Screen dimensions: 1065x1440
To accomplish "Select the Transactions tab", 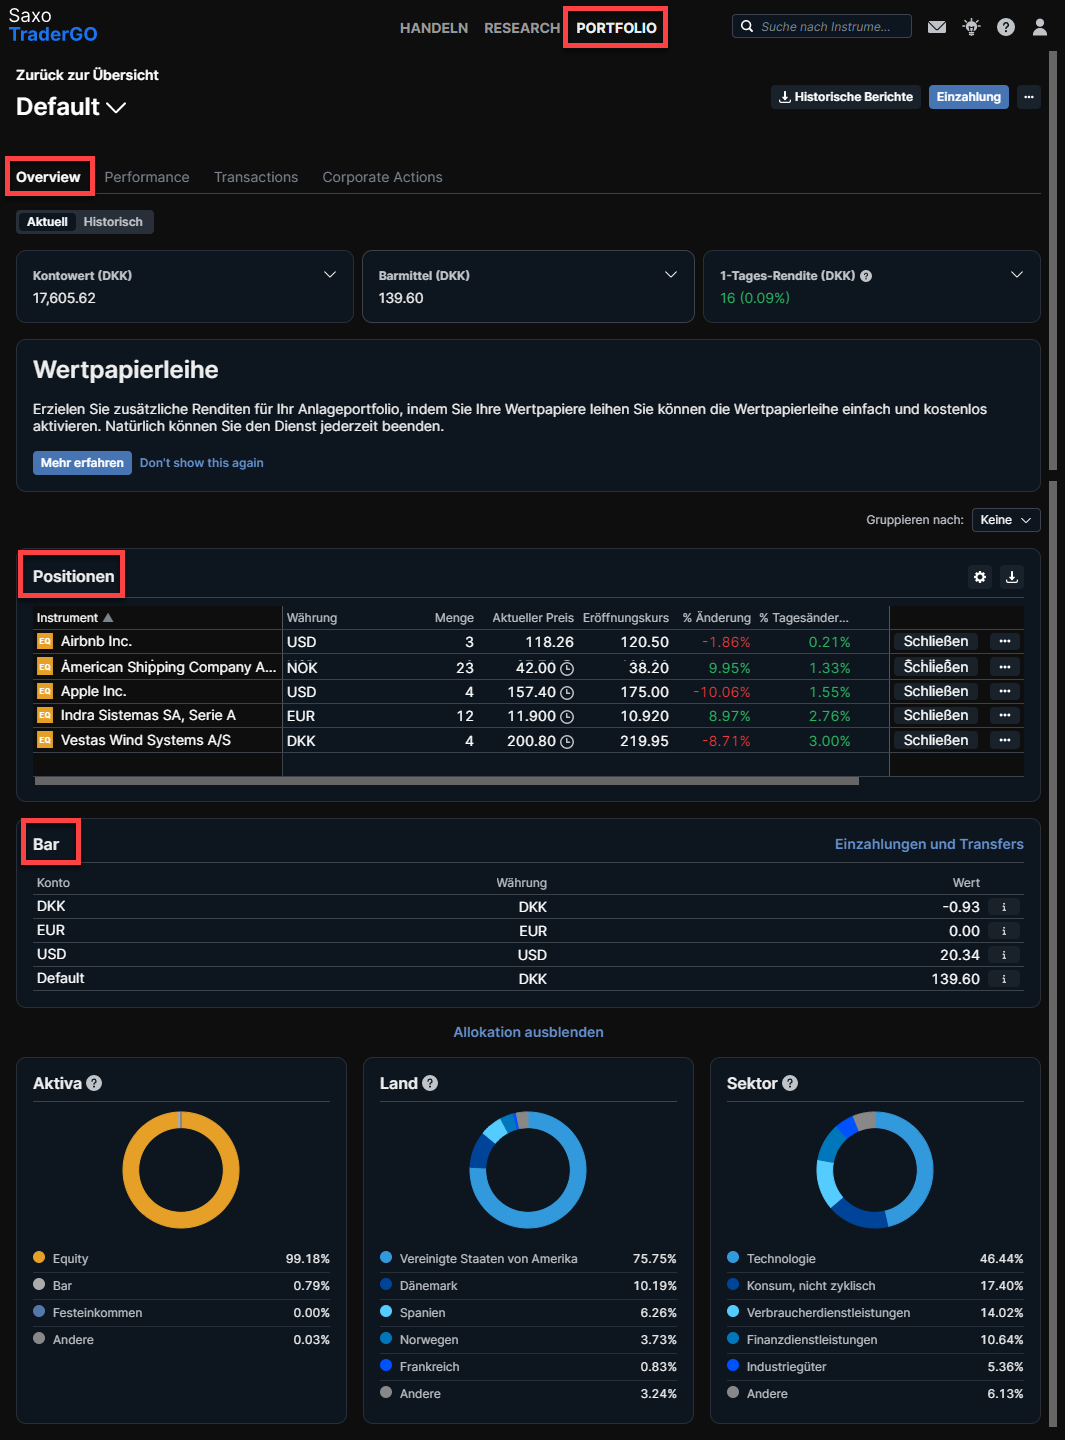I will [x=256, y=177].
